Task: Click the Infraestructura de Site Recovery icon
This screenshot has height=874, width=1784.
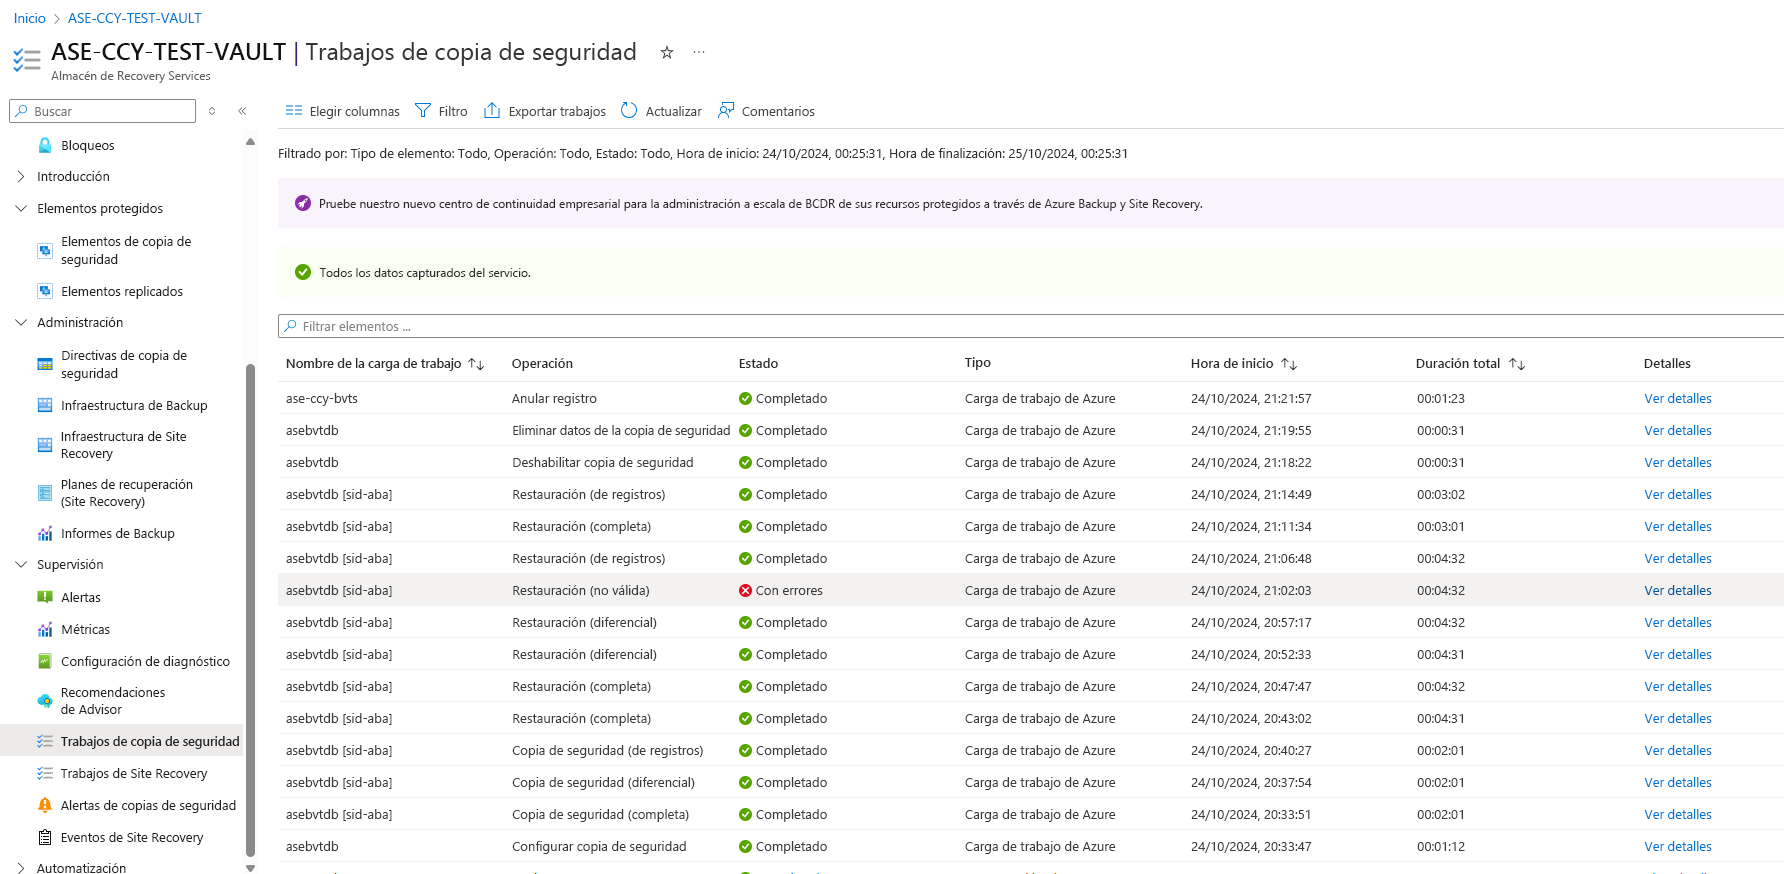Action: pos(45,445)
